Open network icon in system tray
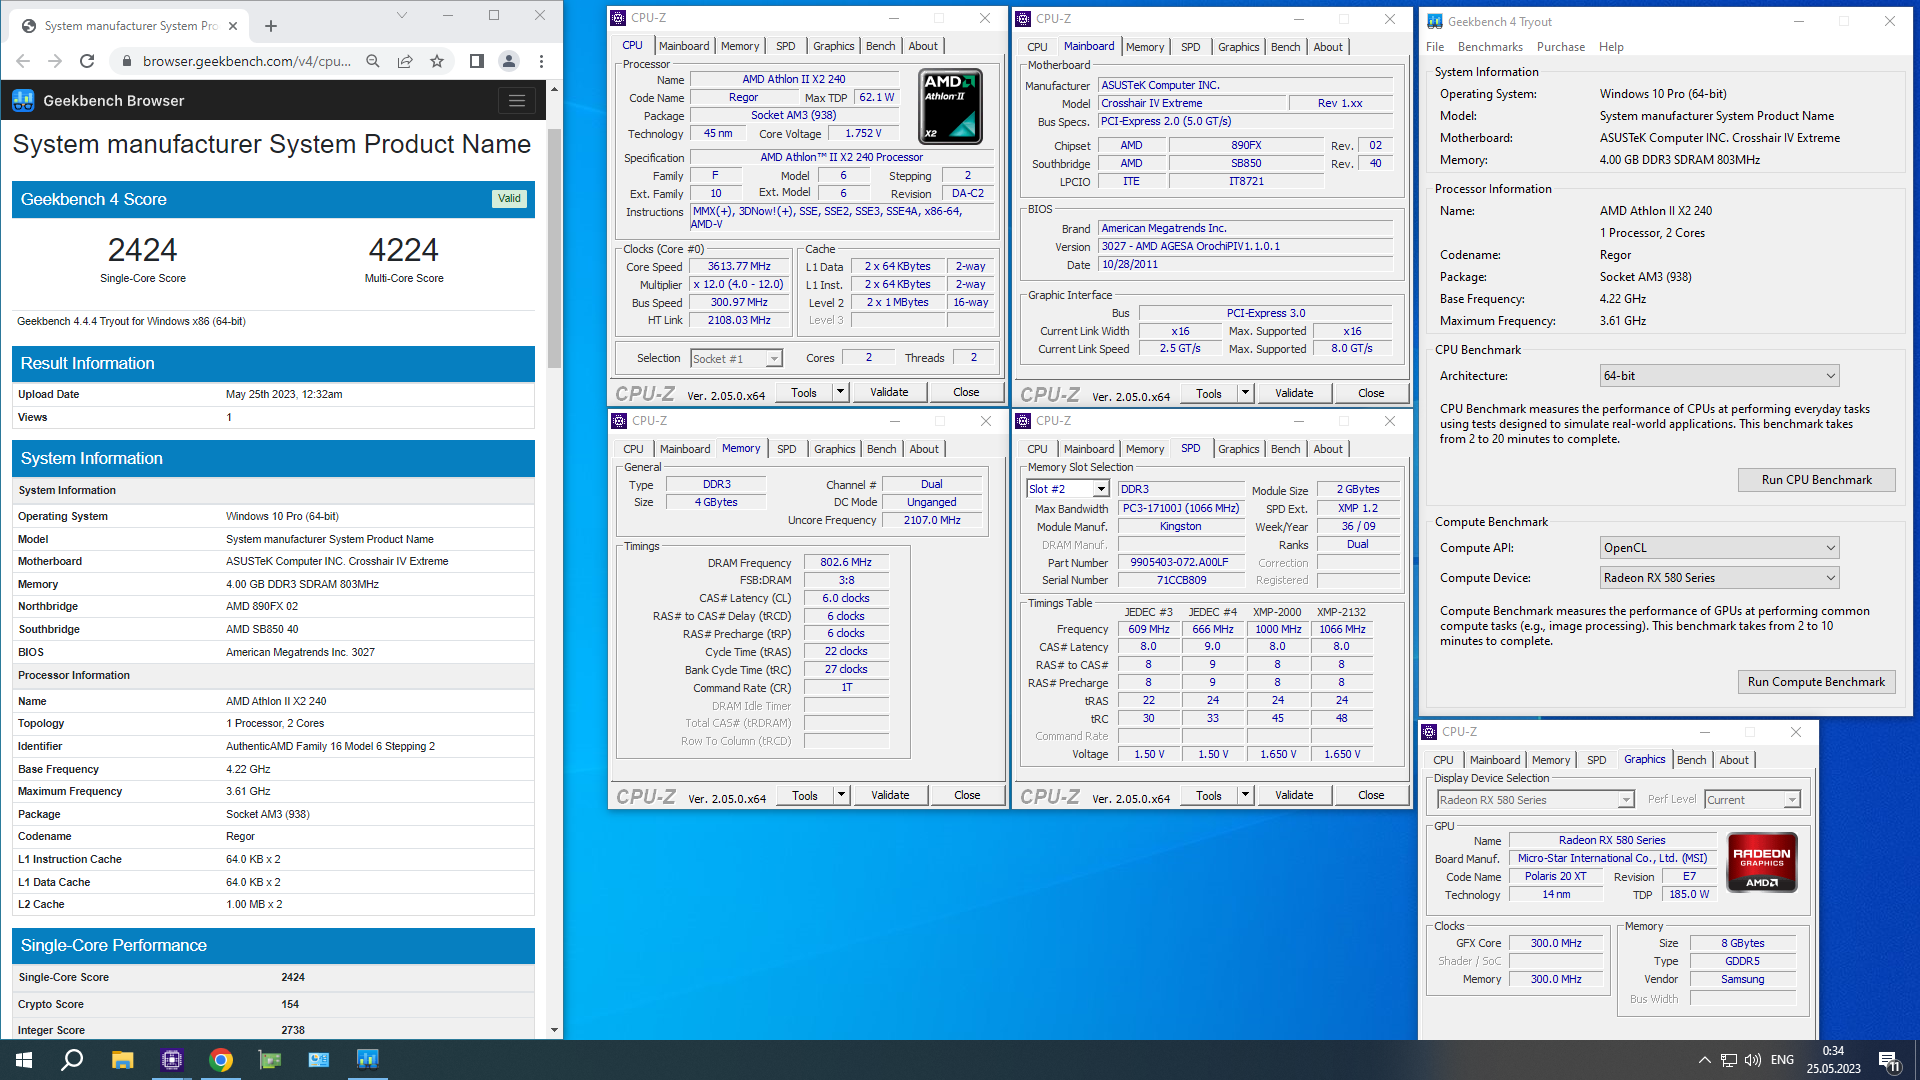Image resolution: width=1920 pixels, height=1080 pixels. pos(1728,1060)
